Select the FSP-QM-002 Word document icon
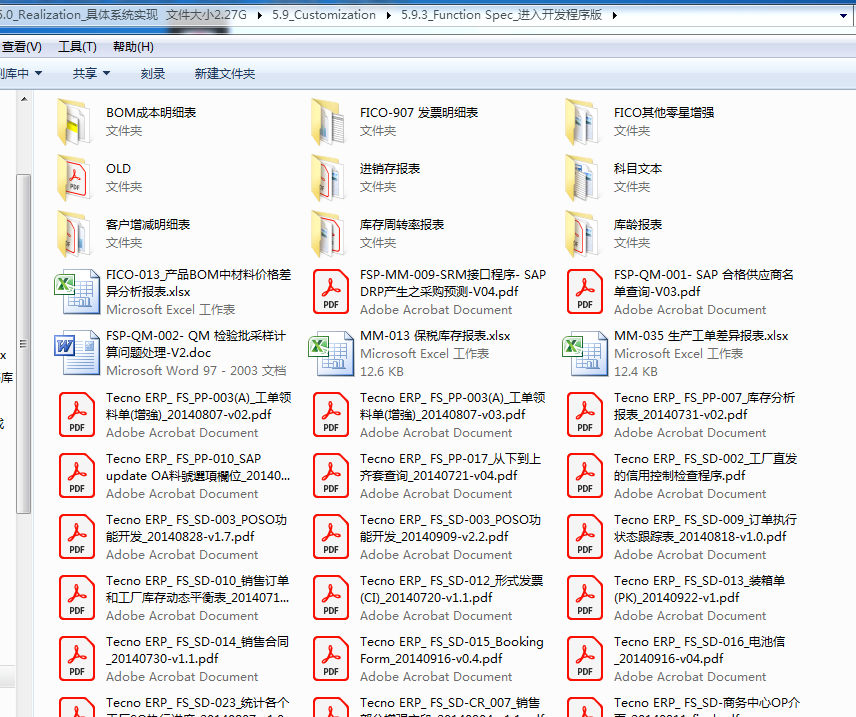Image resolution: width=856 pixels, height=717 pixels. coord(76,353)
